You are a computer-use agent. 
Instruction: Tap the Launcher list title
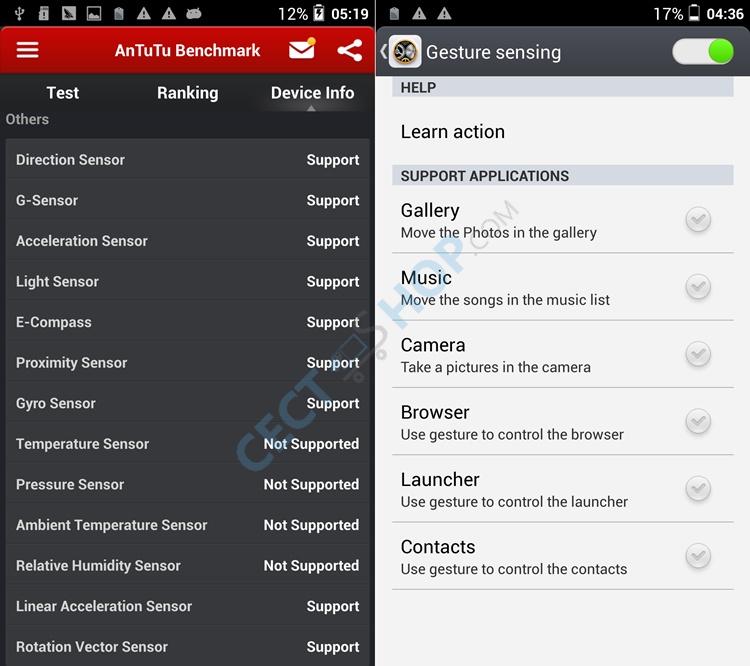440,479
